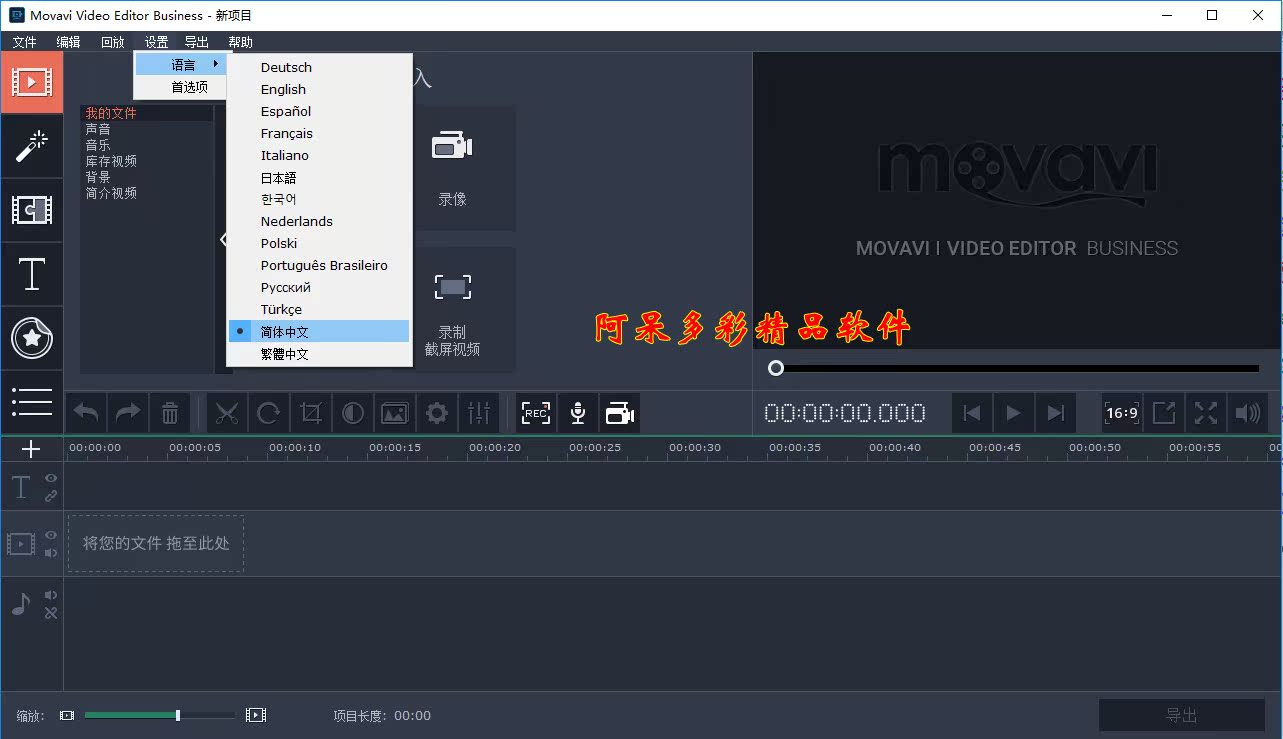Click the camcorder icon in the toolbar
This screenshot has height=739, width=1283.
coord(620,413)
